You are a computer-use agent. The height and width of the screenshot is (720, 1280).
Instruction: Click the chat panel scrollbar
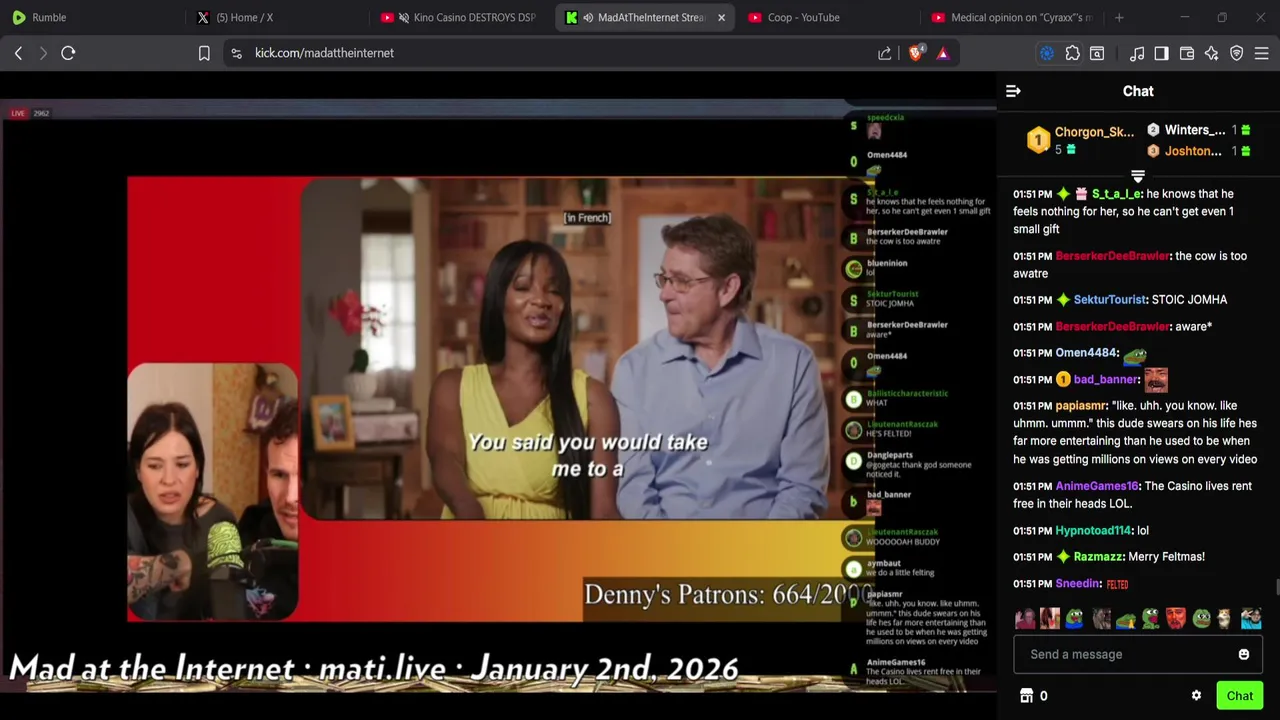[1275, 587]
